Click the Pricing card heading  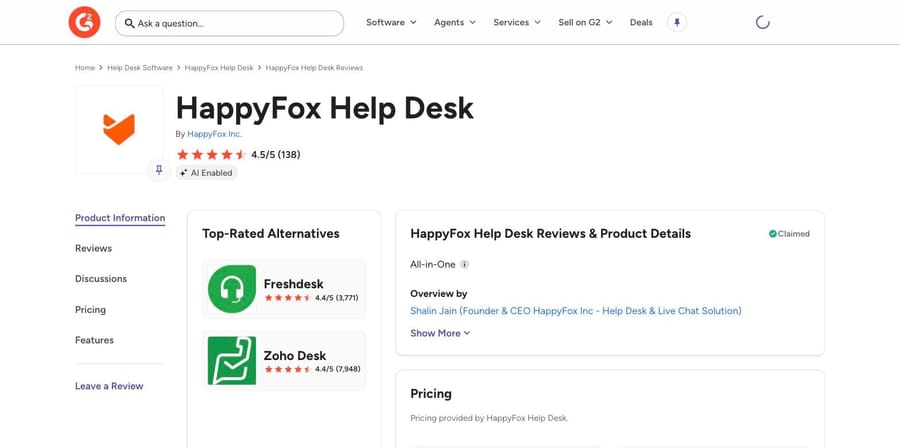tap(431, 394)
